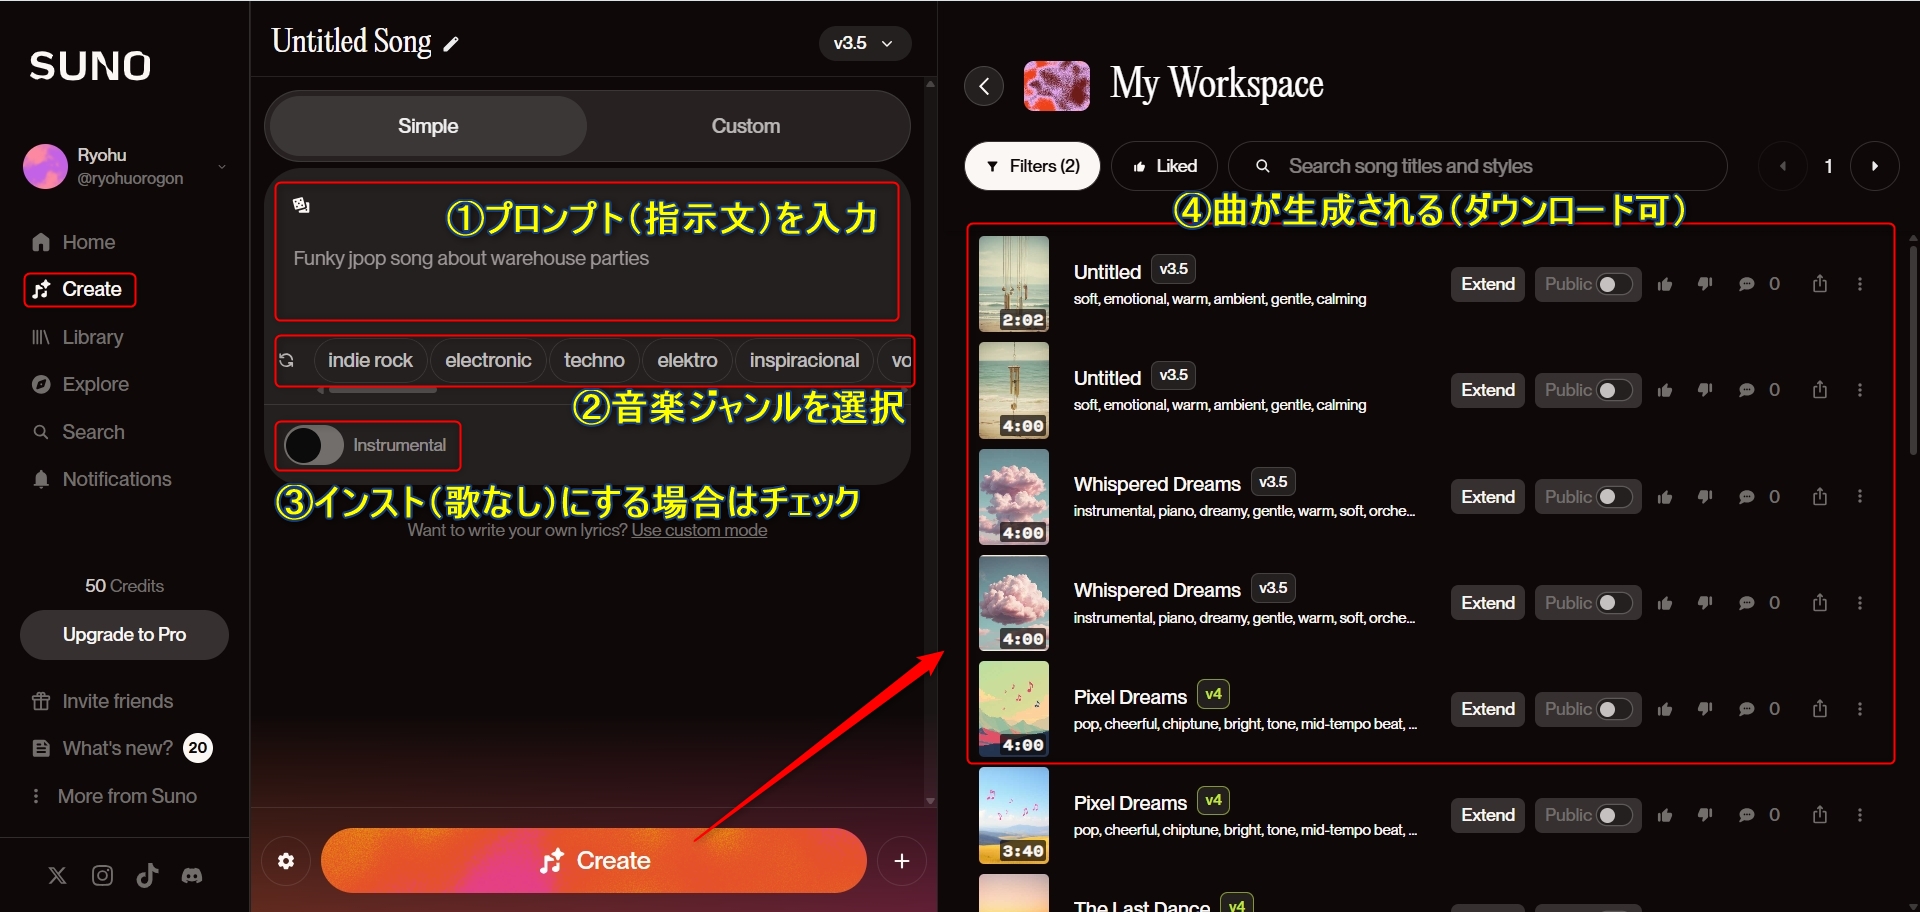Open Library in the sidebar
The height and width of the screenshot is (912, 1920).
[77, 337]
